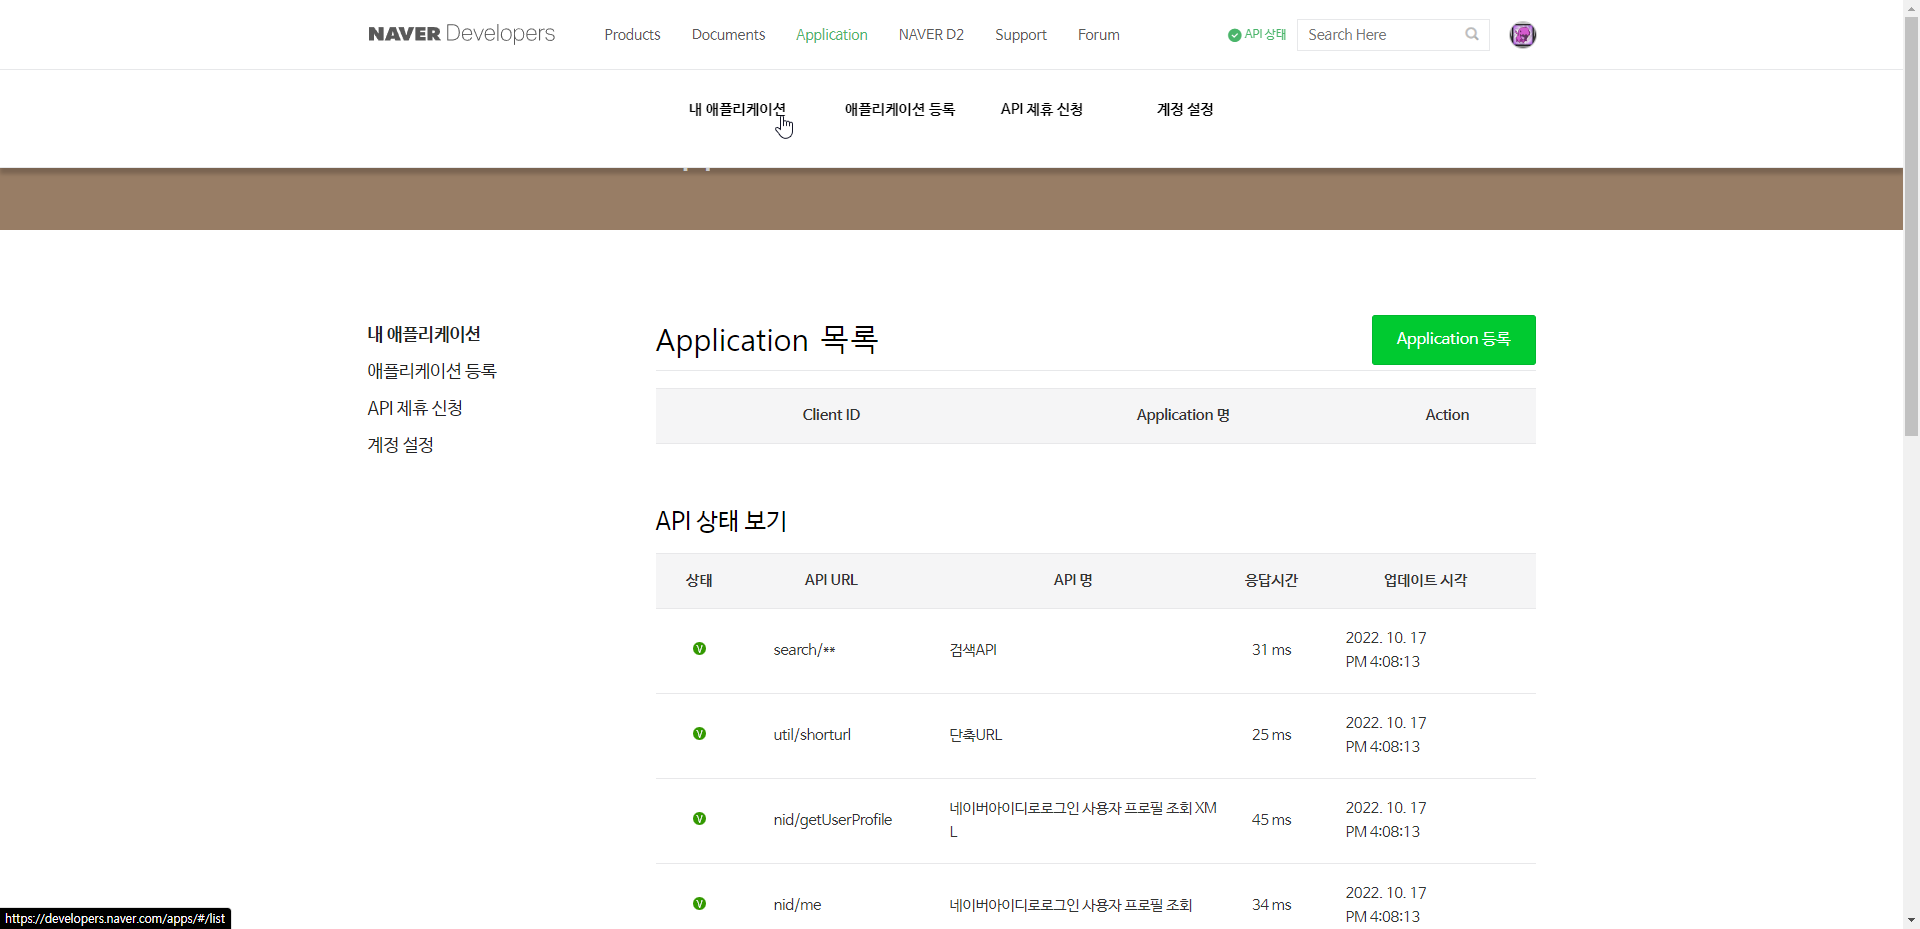The image size is (1920, 929).
Task: Click the status icon for util/shorturl row
Action: coord(699,734)
